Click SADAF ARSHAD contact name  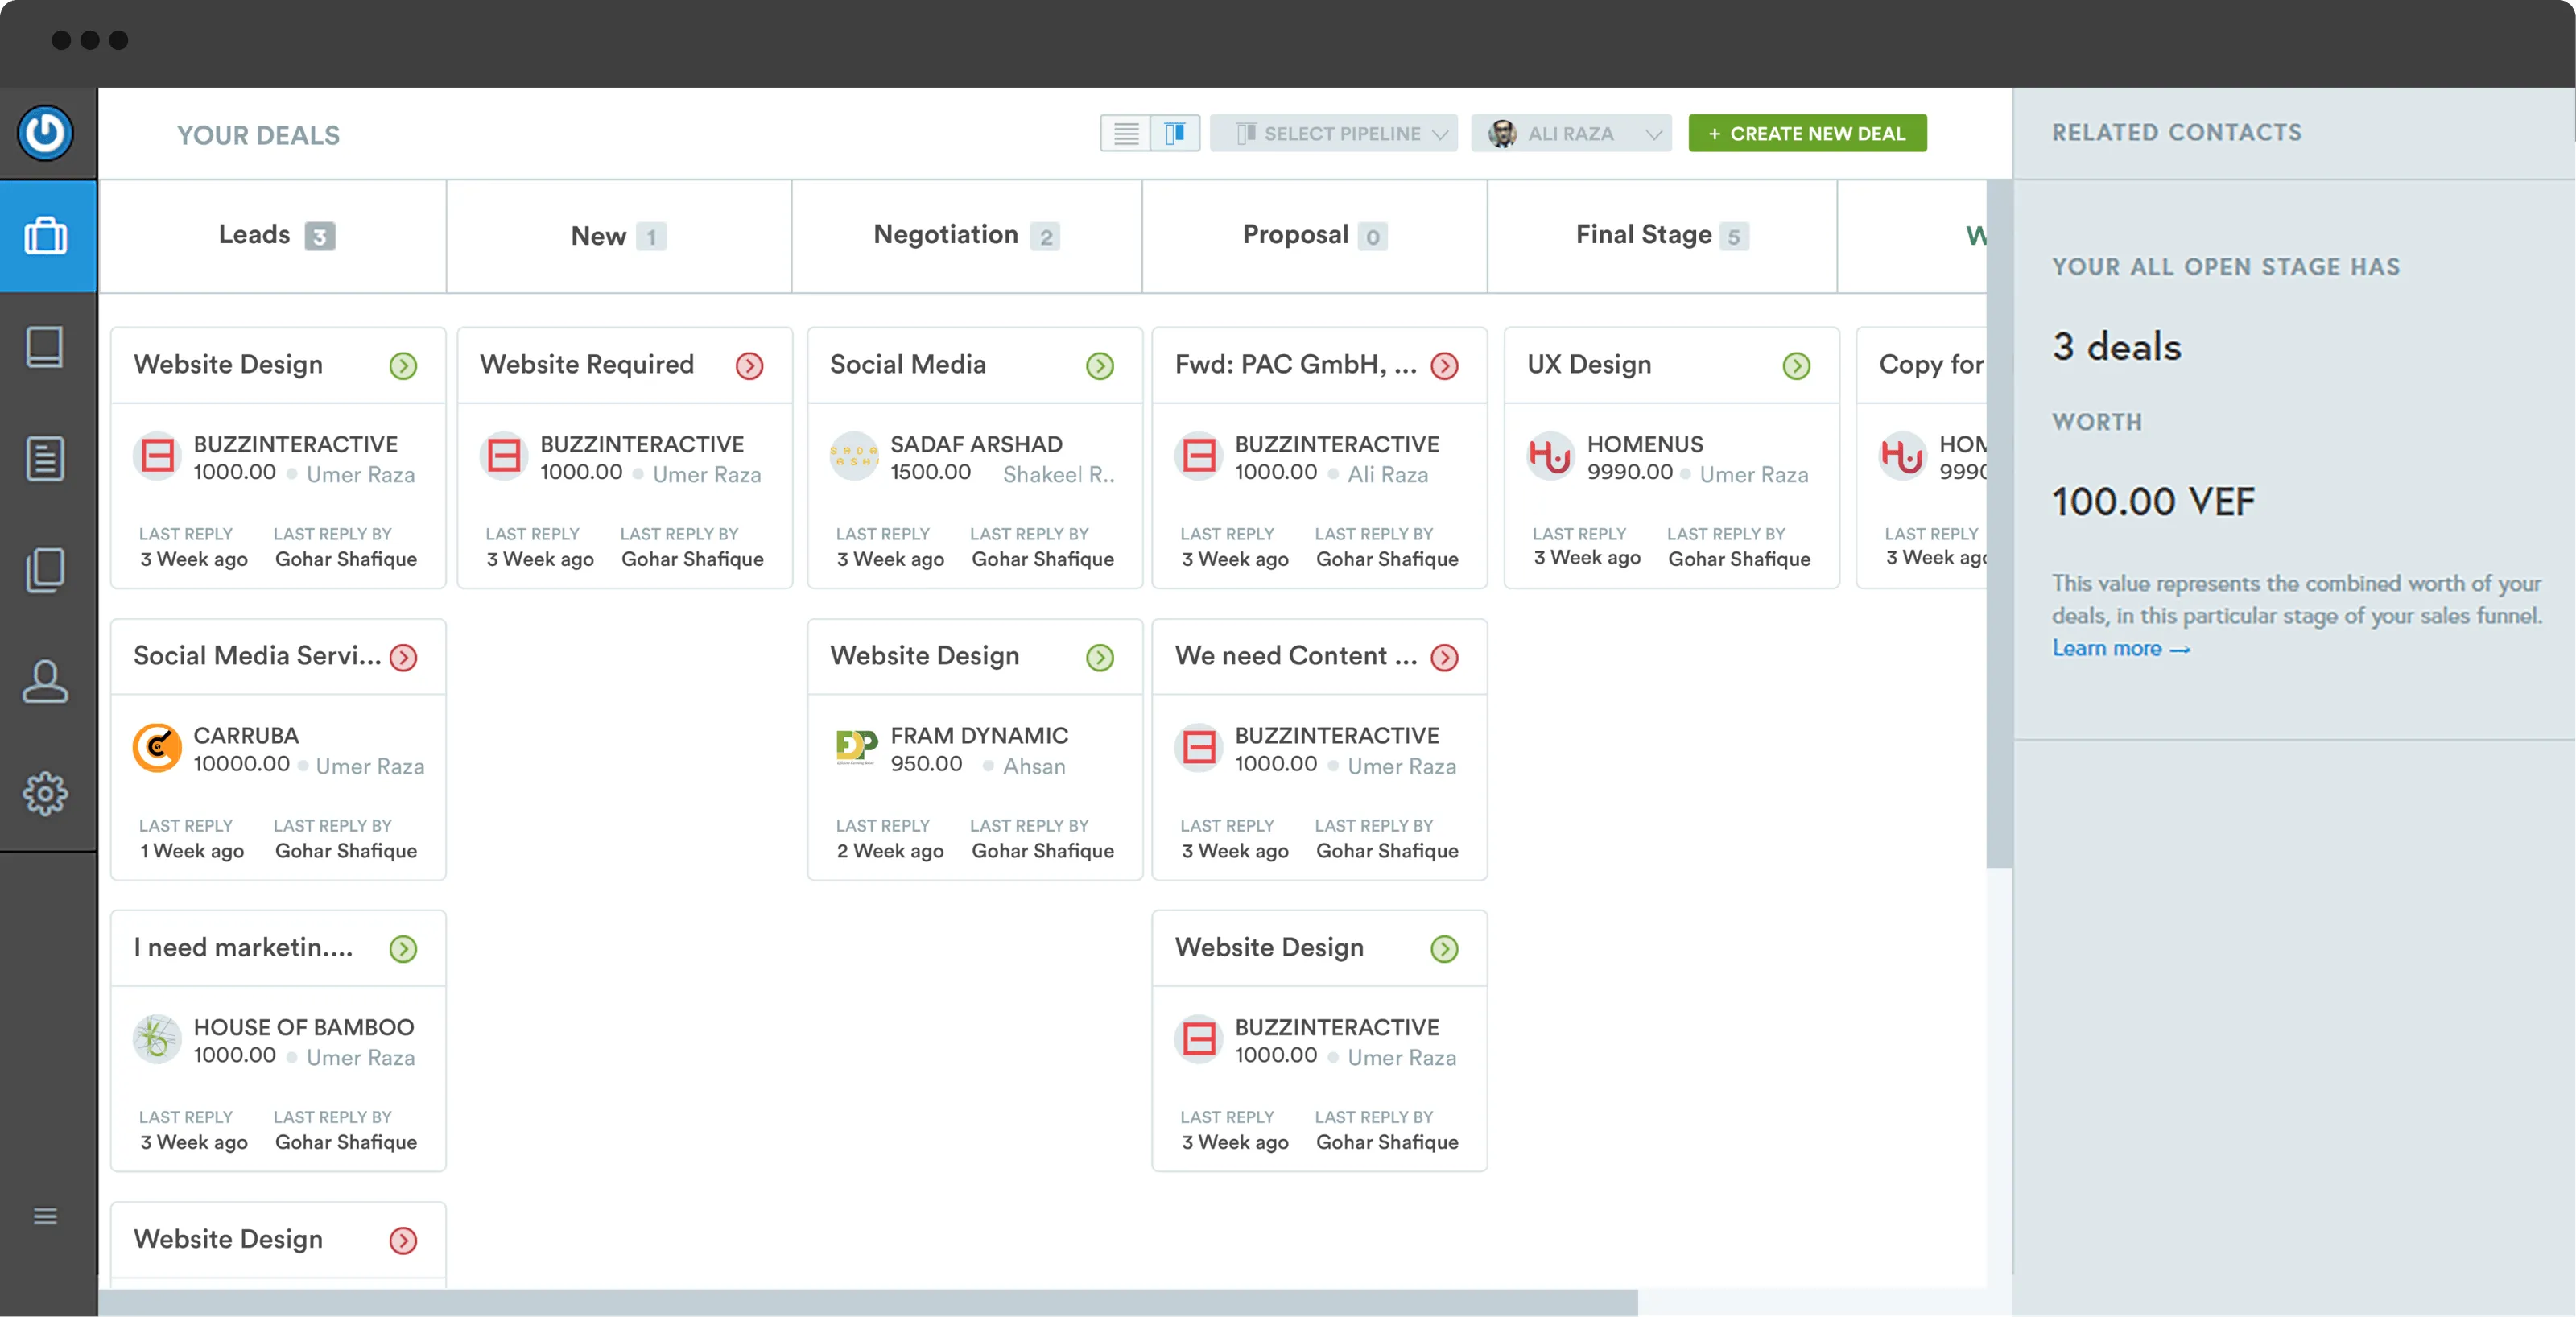[976, 444]
